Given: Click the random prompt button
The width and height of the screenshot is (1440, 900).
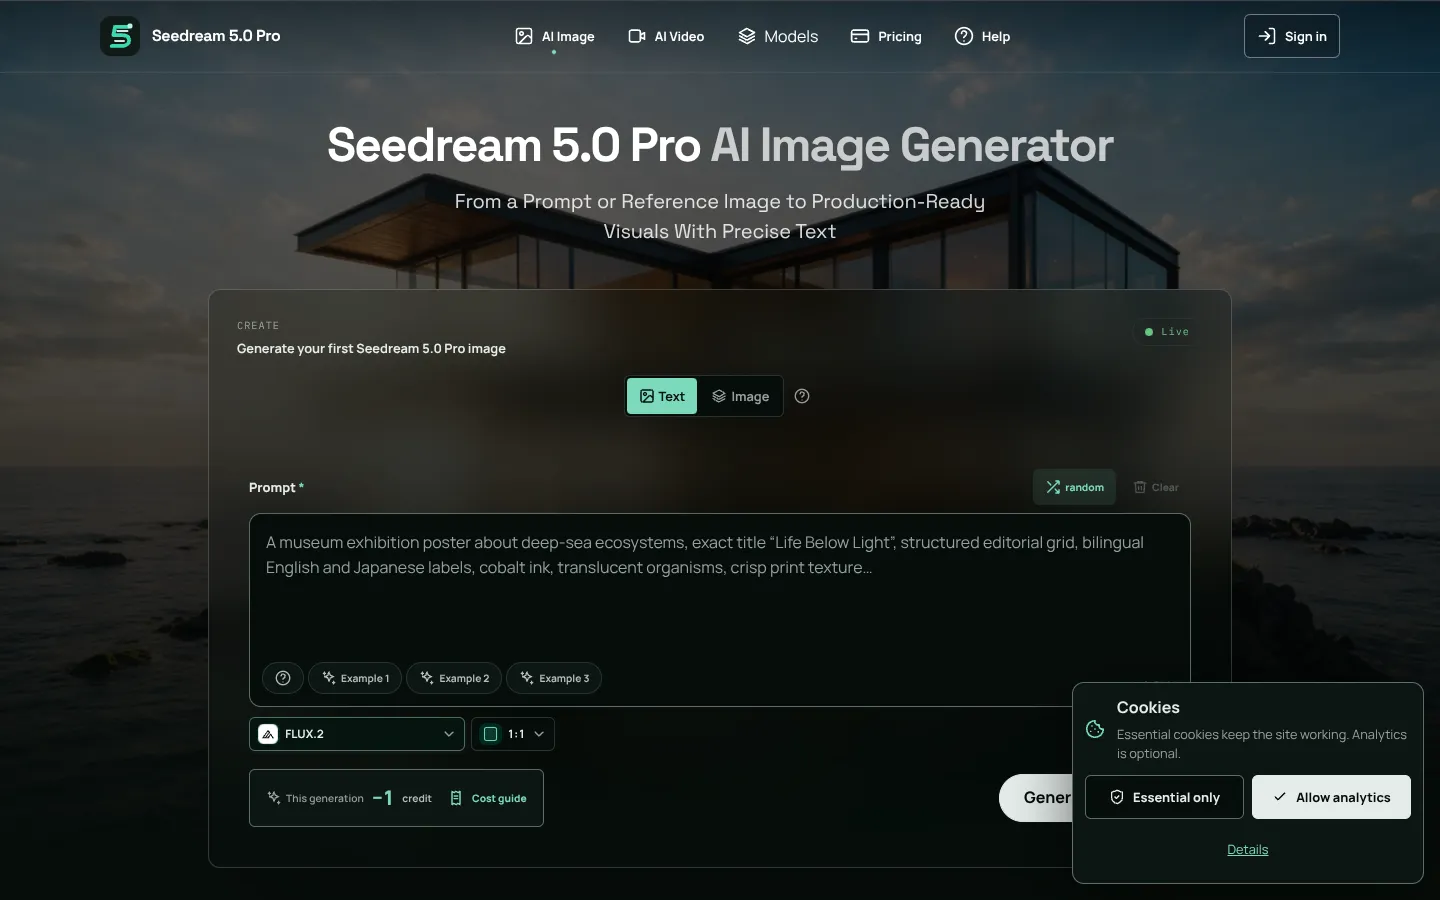Looking at the screenshot, I should tap(1074, 487).
